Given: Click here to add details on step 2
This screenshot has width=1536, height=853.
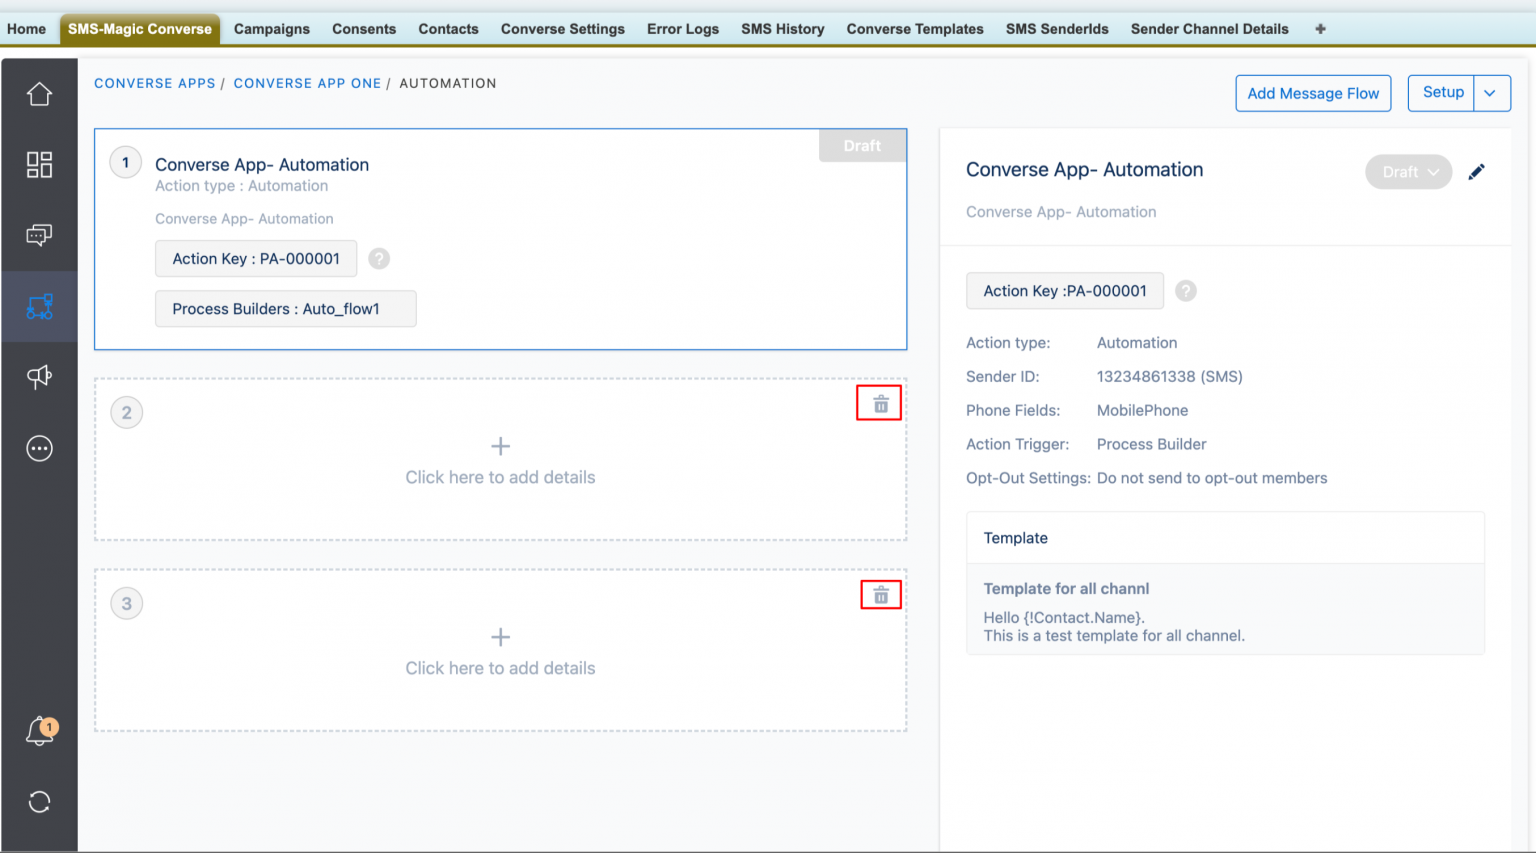Looking at the screenshot, I should 500,477.
